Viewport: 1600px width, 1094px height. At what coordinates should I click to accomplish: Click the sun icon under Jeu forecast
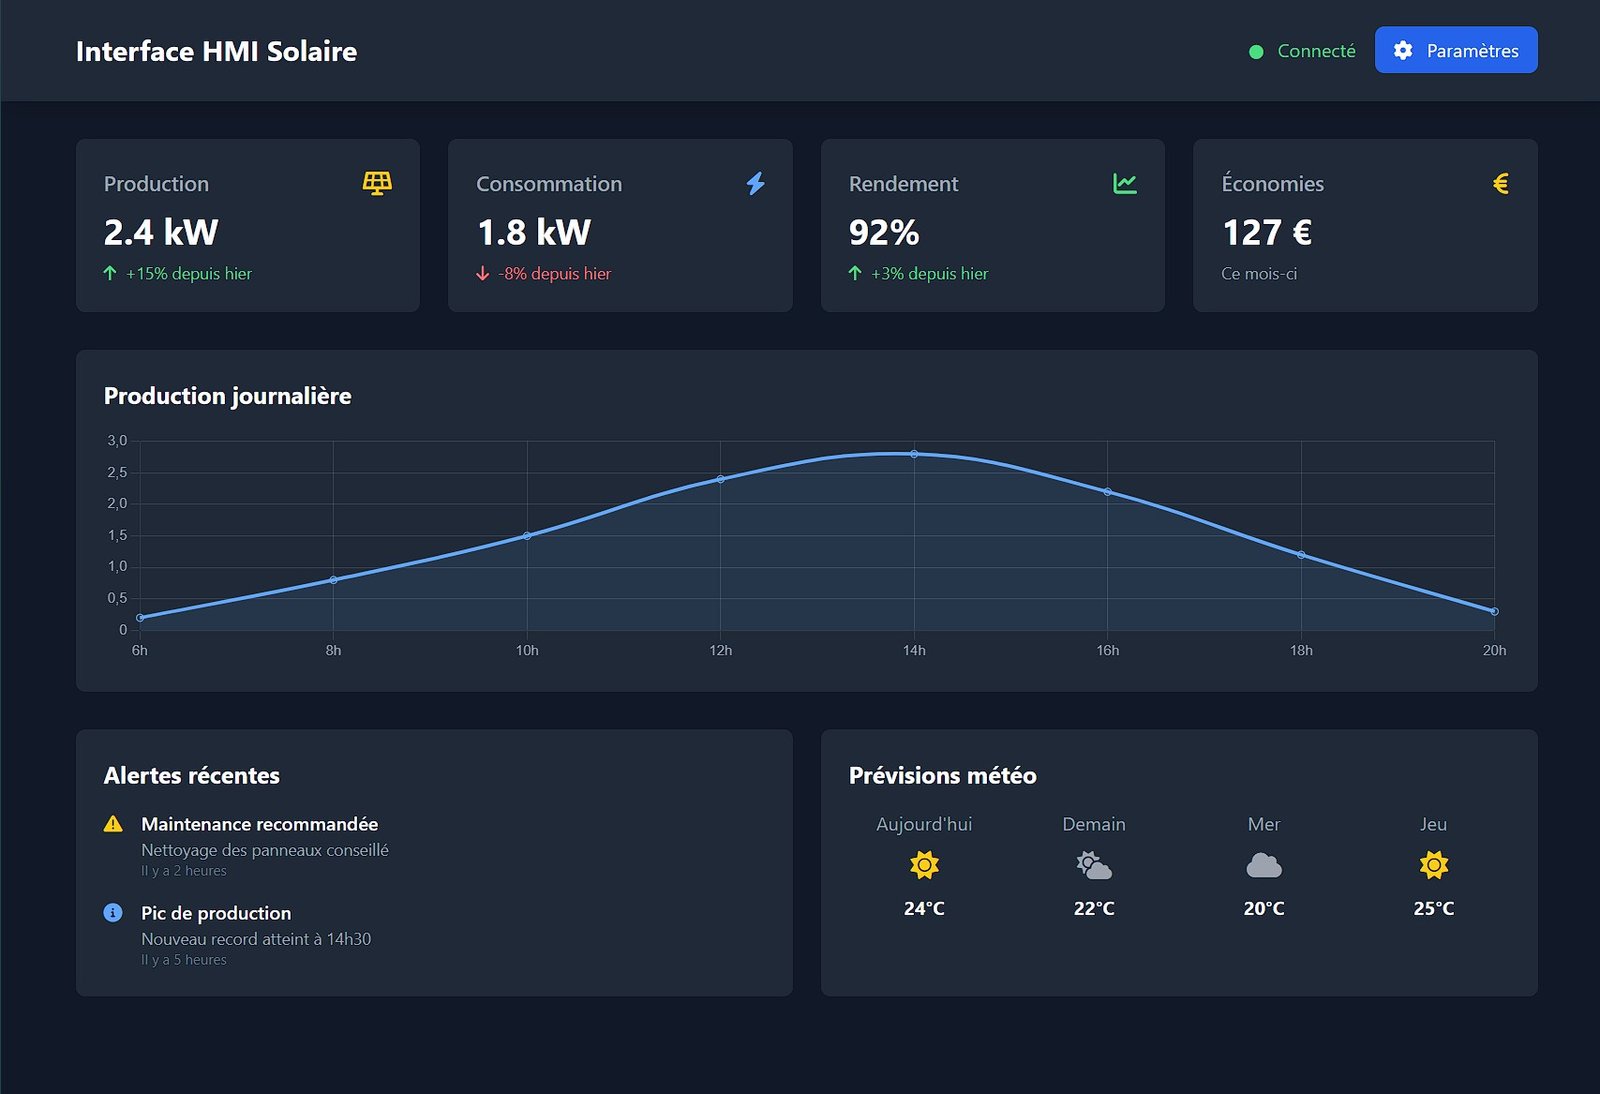[1434, 862]
